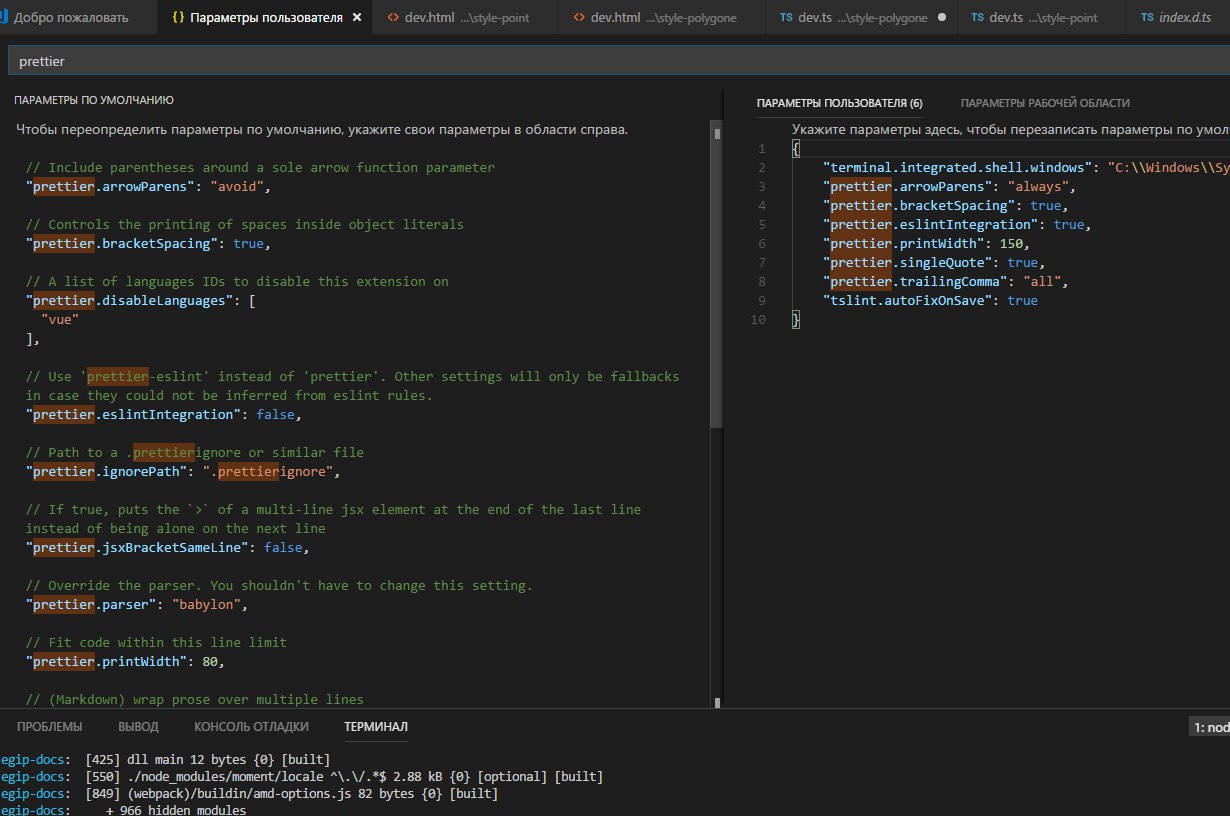Click default "prettier.eslintIntegration": false line

click(x=162, y=414)
